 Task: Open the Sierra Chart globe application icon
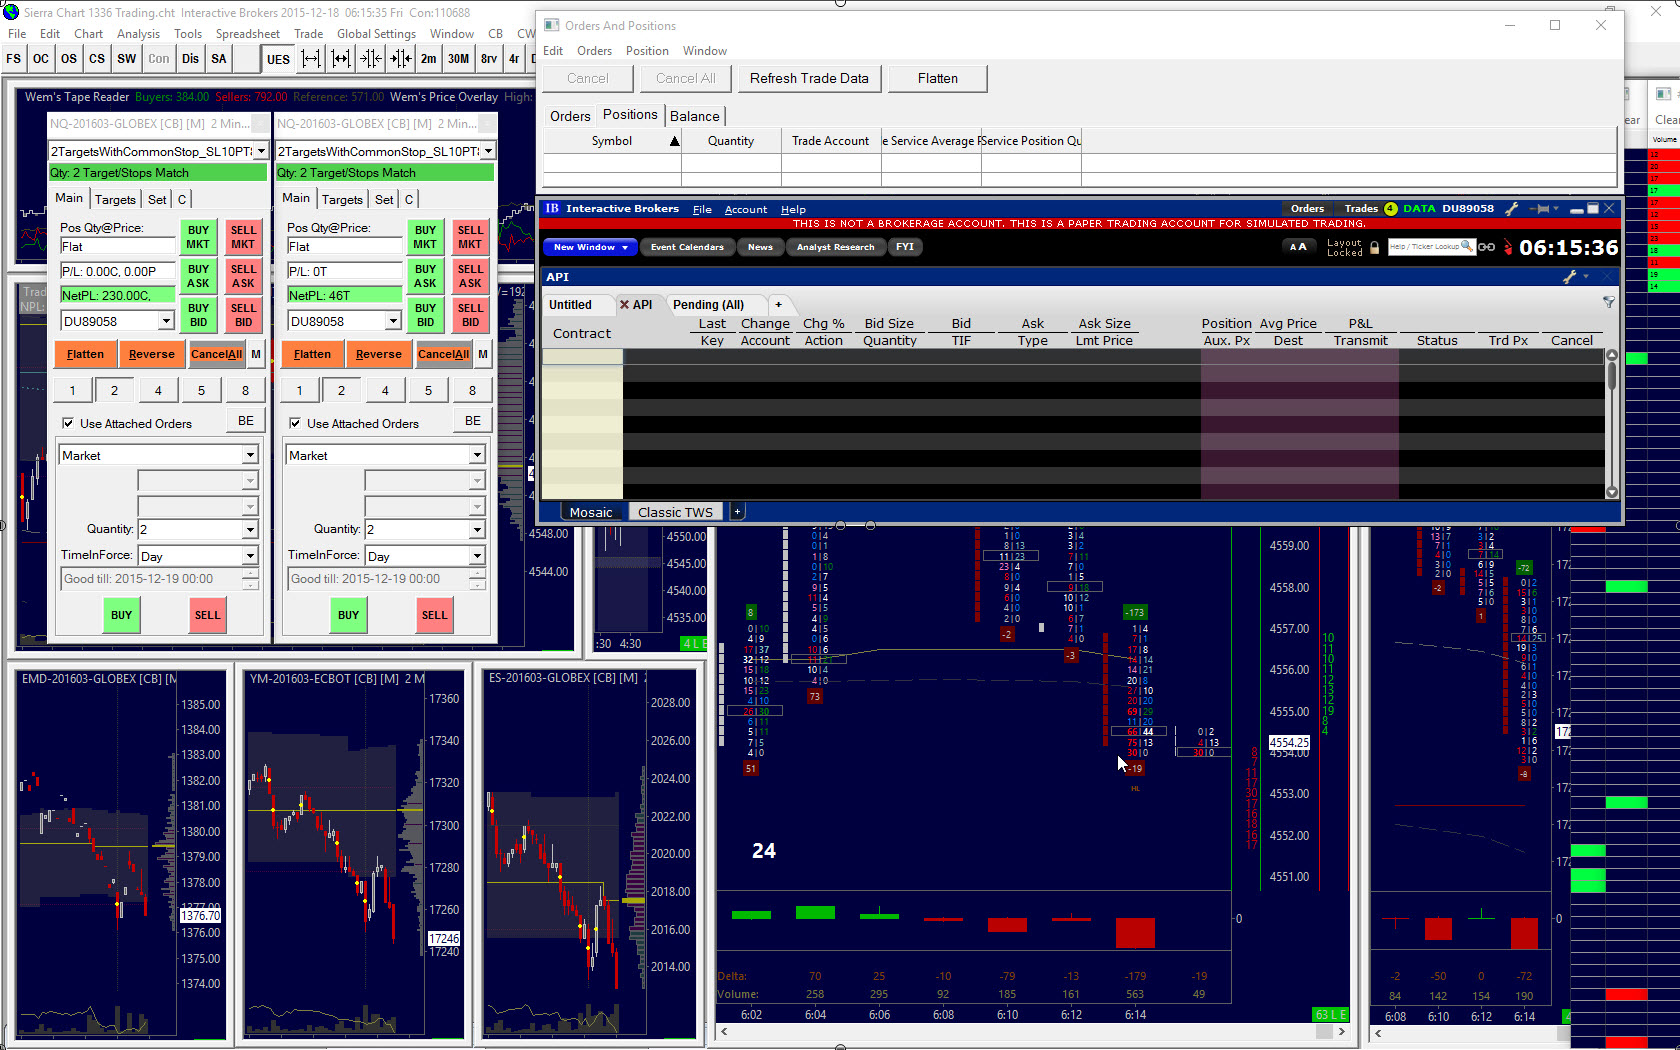[11, 12]
